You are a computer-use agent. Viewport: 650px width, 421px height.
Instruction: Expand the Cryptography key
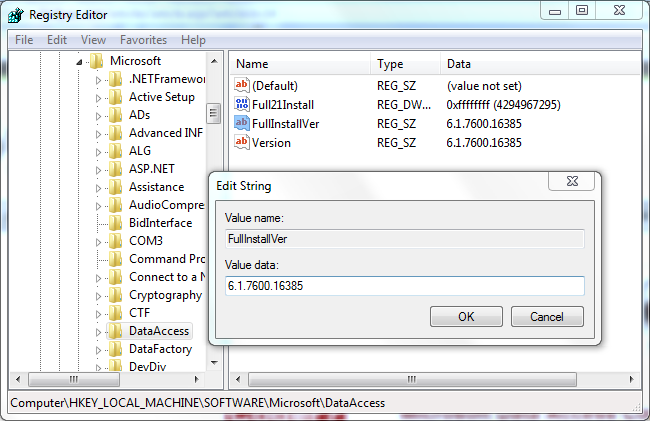[x=98, y=296]
